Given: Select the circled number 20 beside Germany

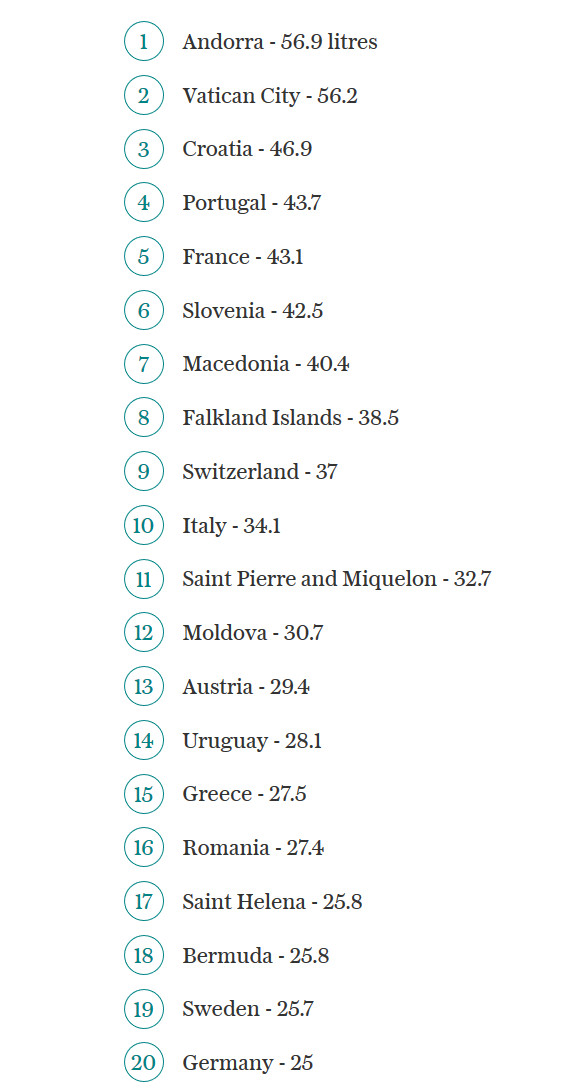Looking at the screenshot, I should click(x=144, y=1062).
